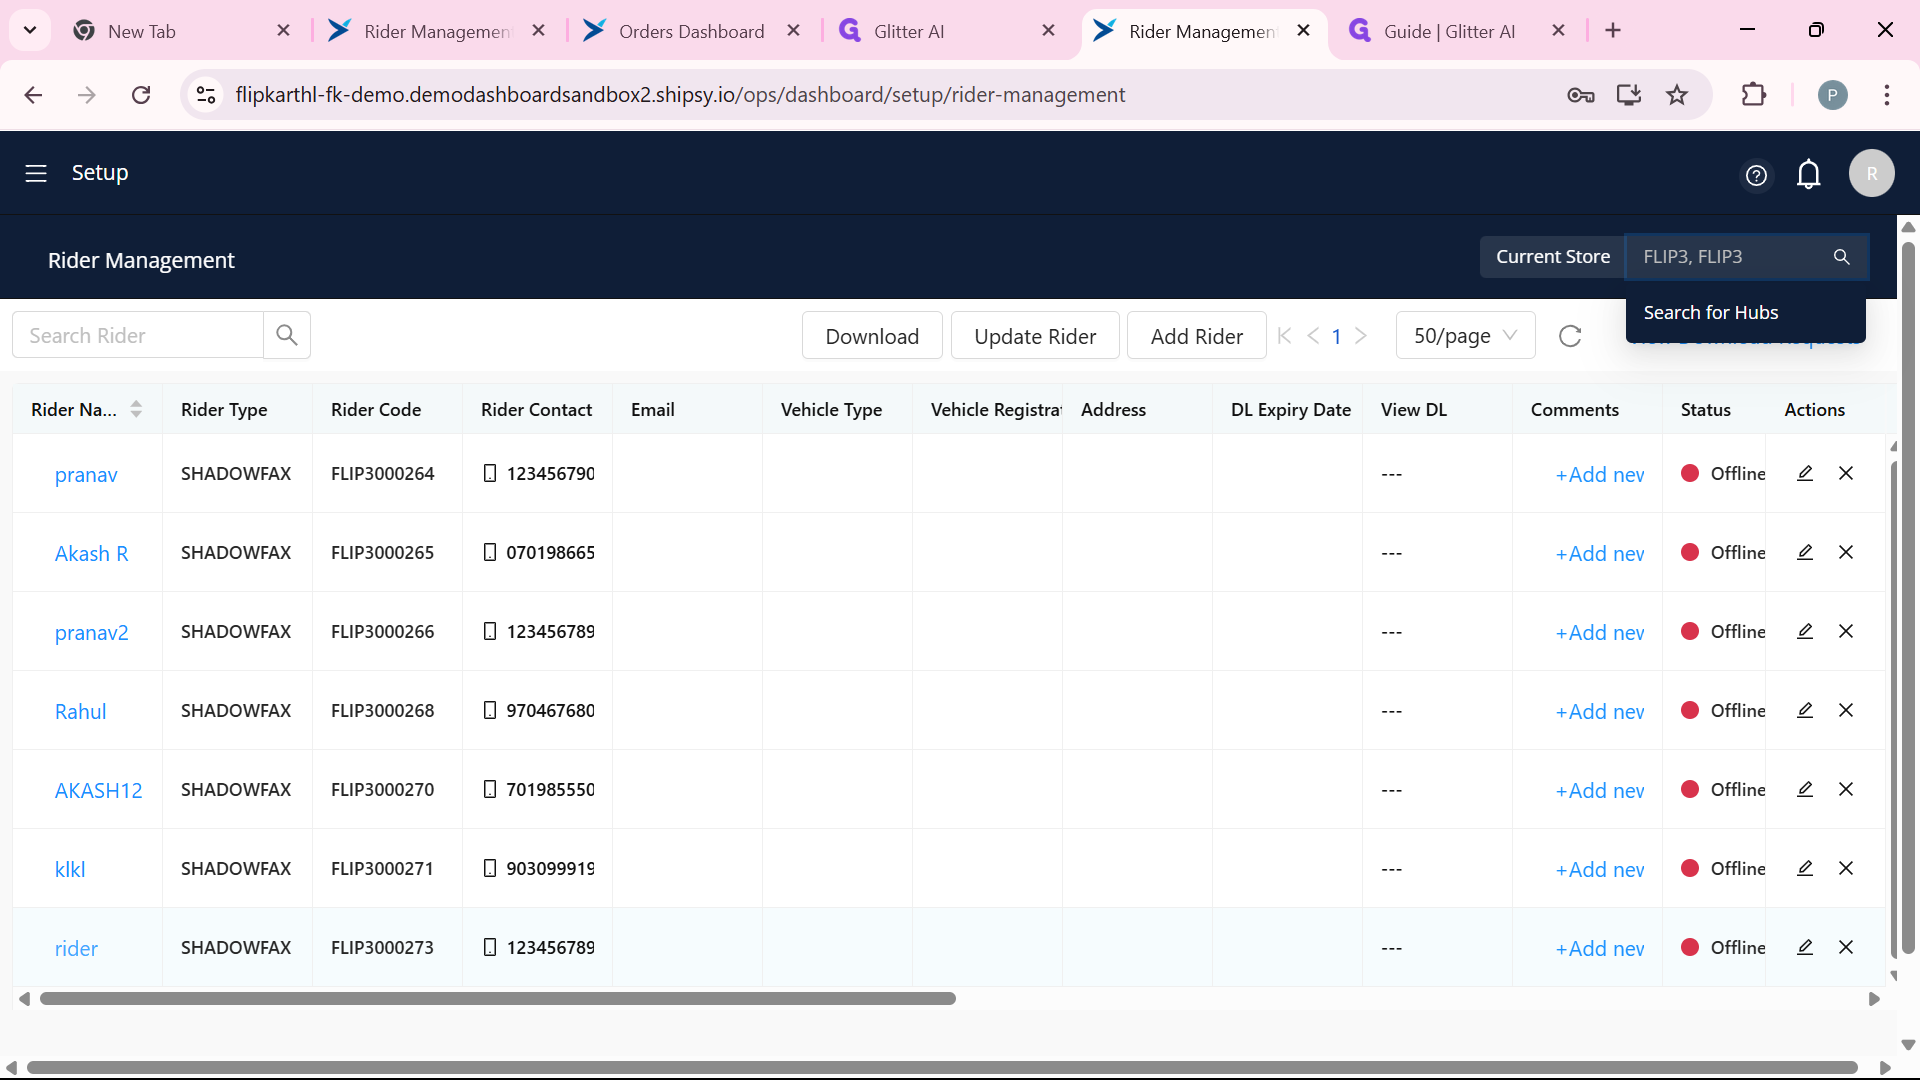Remove rider pranav2
This screenshot has height=1080, width=1920.
pyautogui.click(x=1846, y=631)
